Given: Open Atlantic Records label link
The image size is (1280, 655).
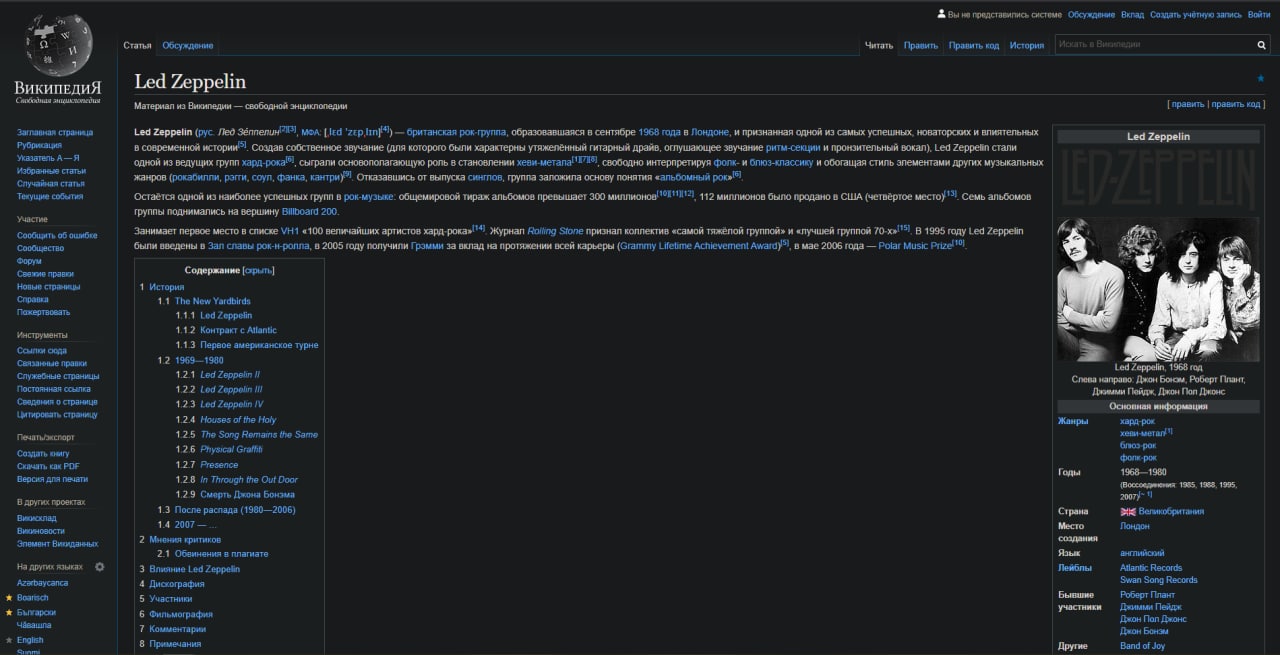Looking at the screenshot, I should click(1151, 567).
